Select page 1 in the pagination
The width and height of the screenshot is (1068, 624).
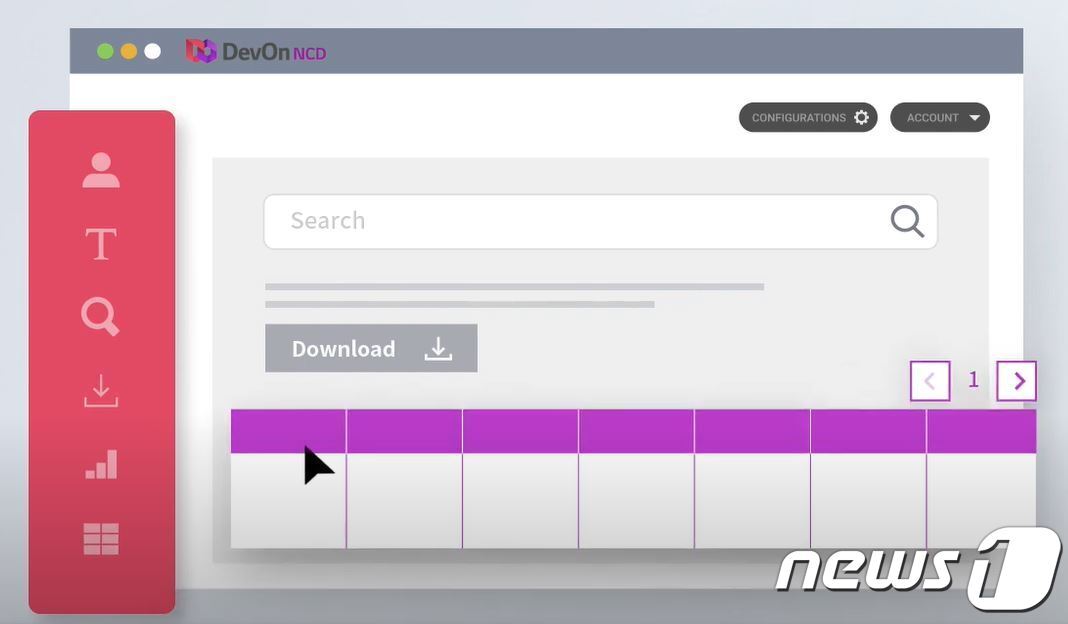[x=973, y=380]
